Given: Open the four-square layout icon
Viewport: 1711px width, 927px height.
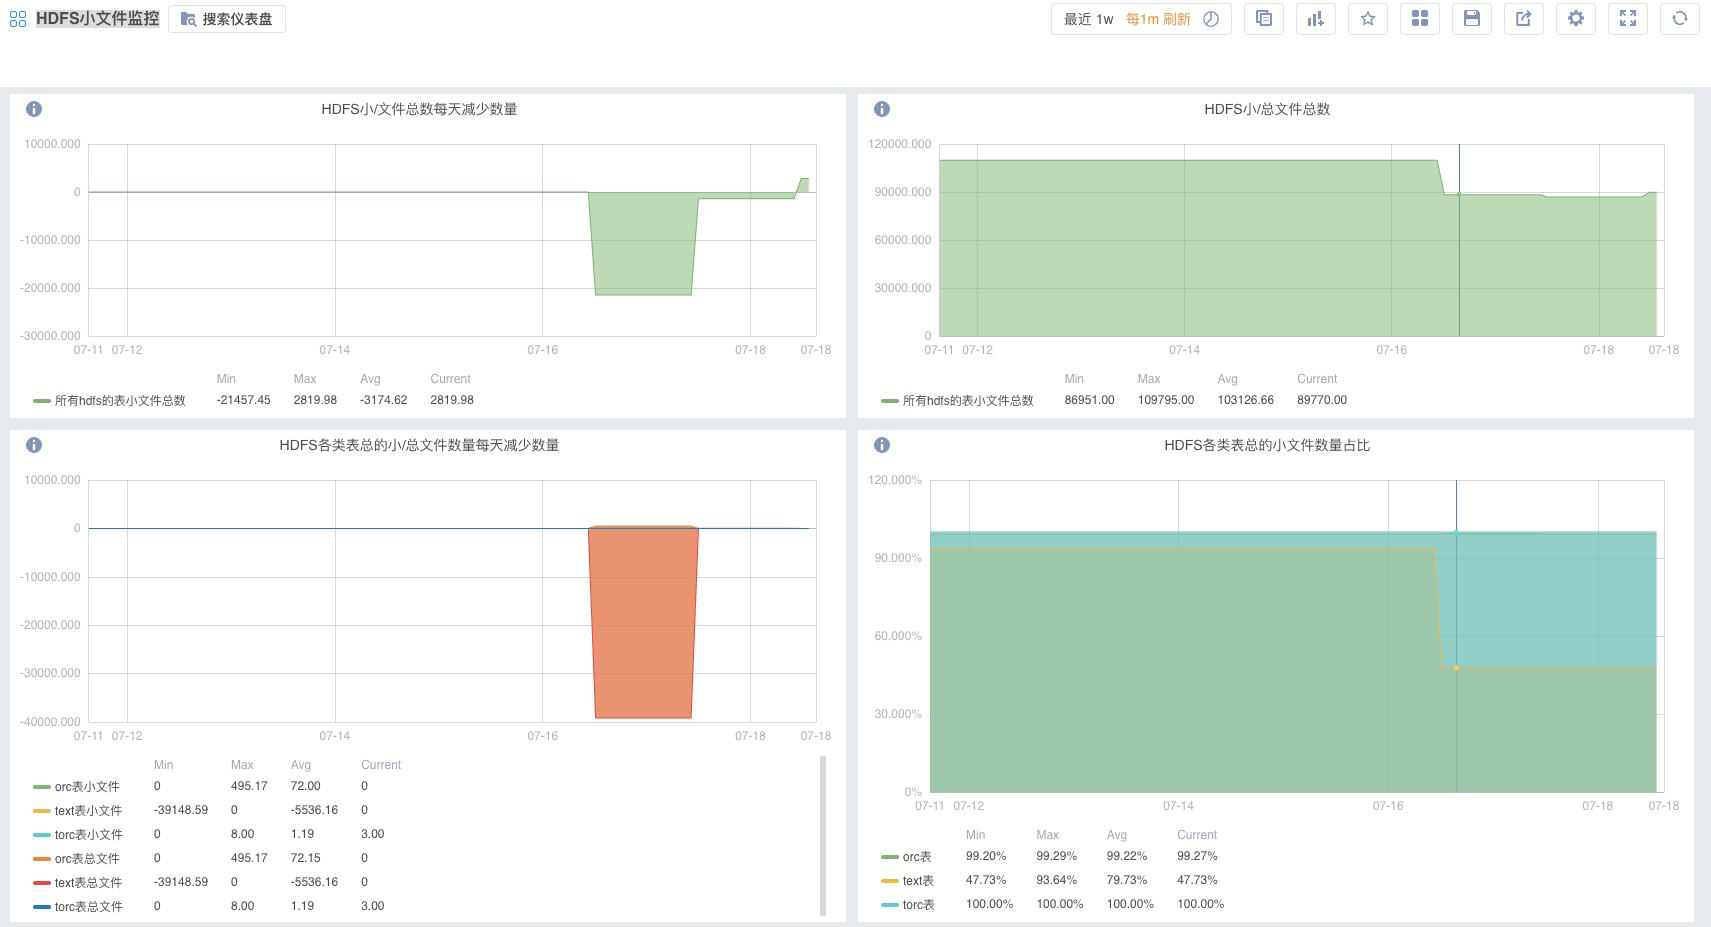Looking at the screenshot, I should point(1420,19).
